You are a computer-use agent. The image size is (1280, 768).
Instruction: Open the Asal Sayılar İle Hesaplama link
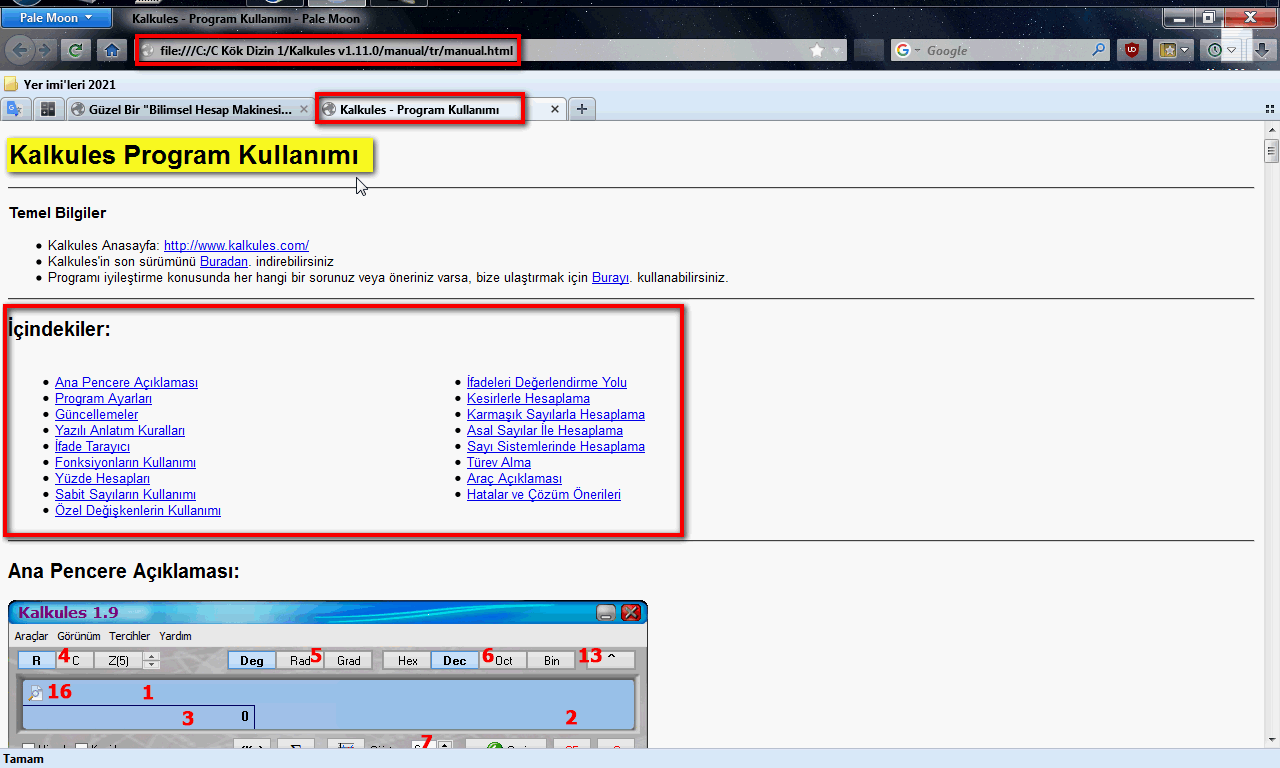545,430
